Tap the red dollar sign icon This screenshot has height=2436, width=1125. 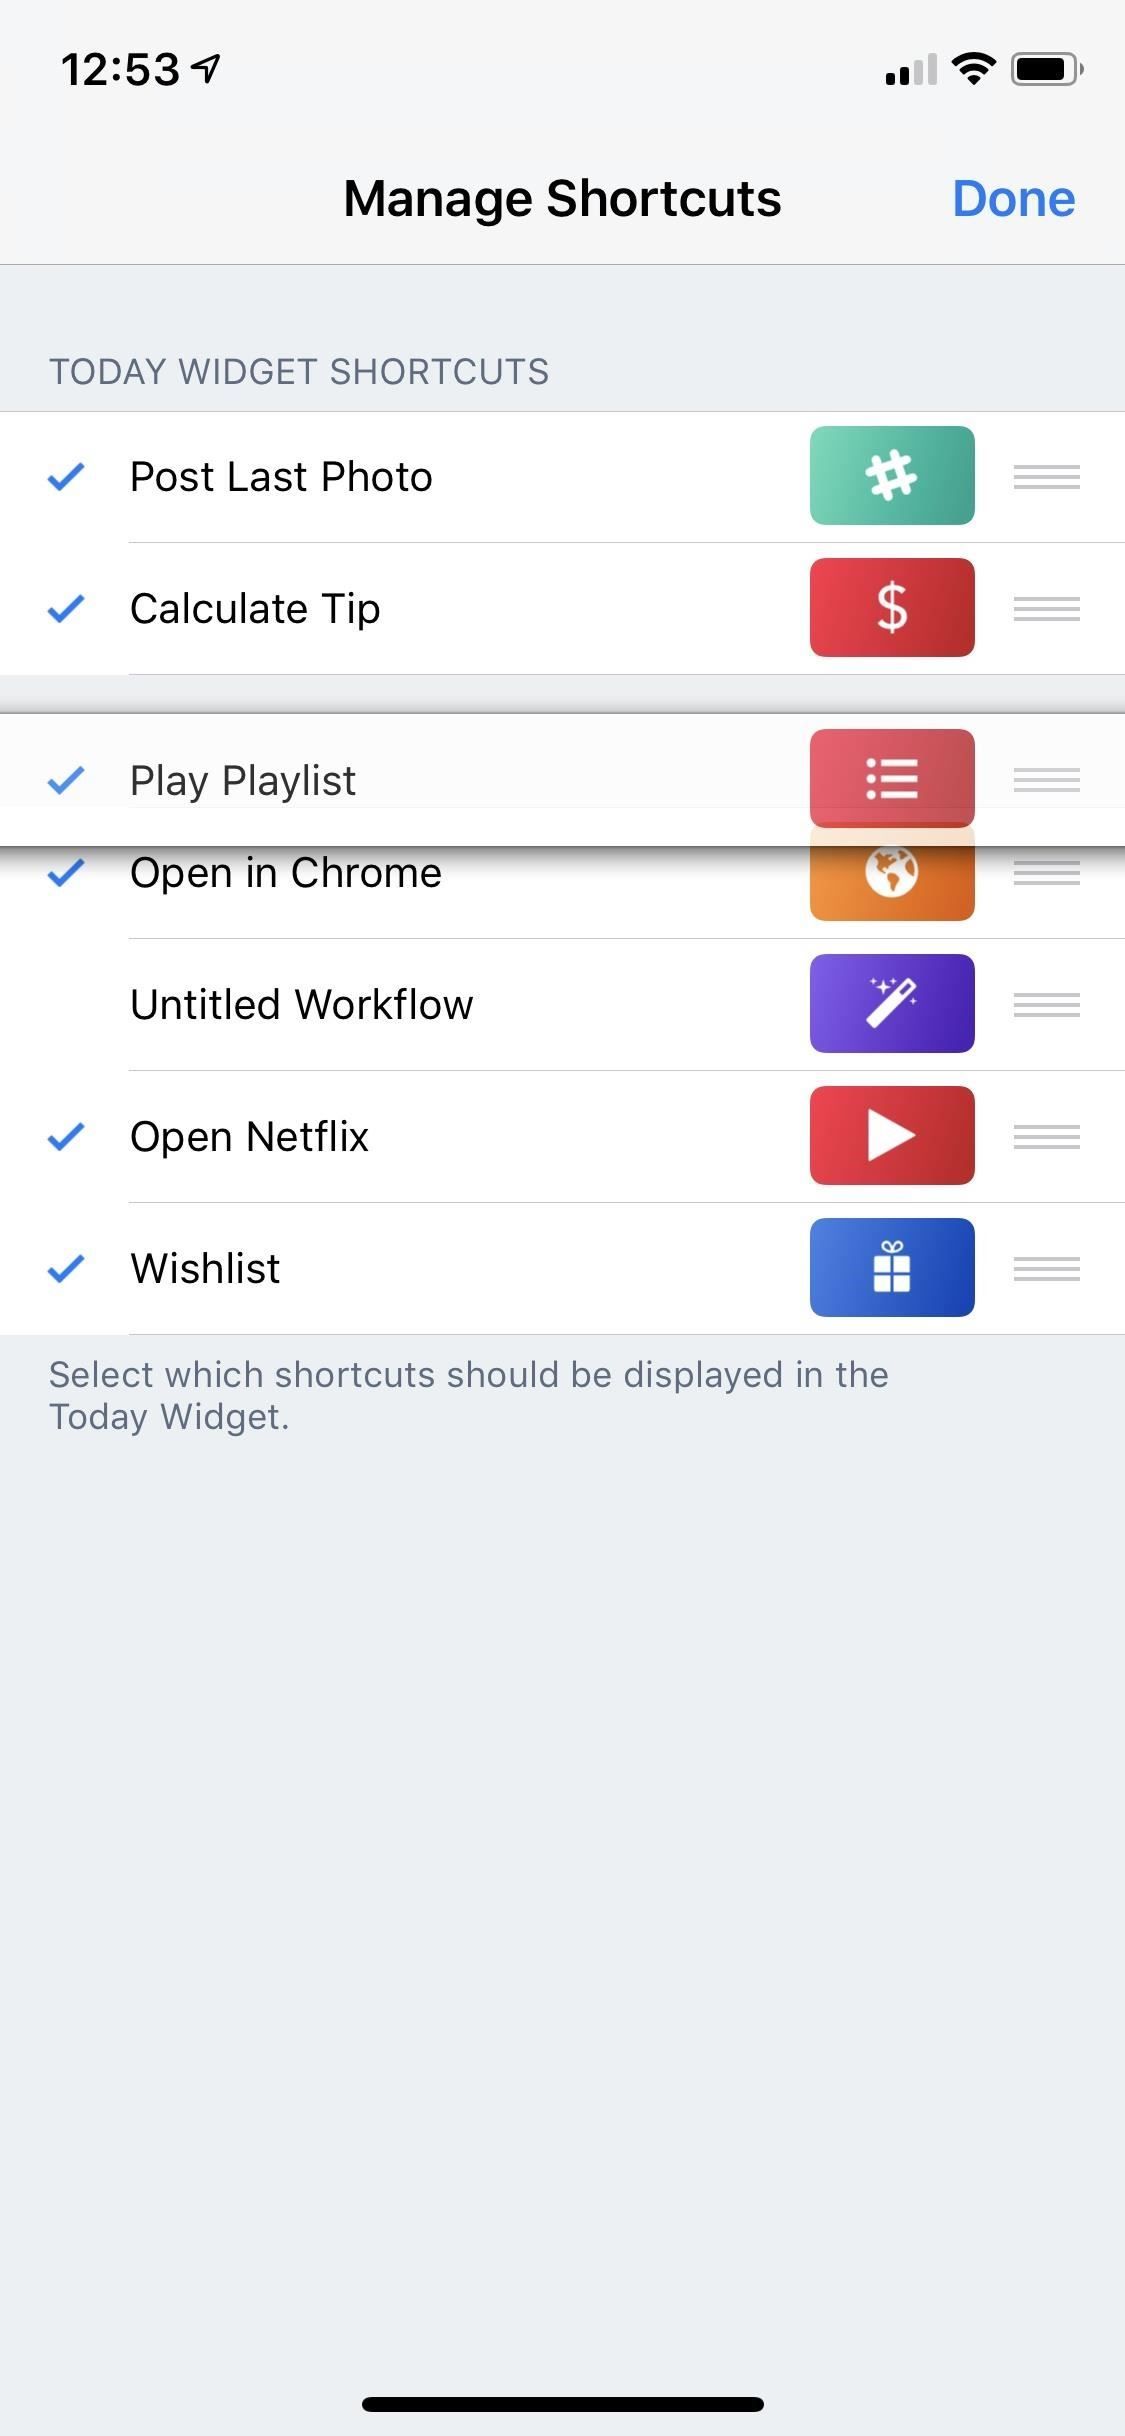click(x=891, y=608)
